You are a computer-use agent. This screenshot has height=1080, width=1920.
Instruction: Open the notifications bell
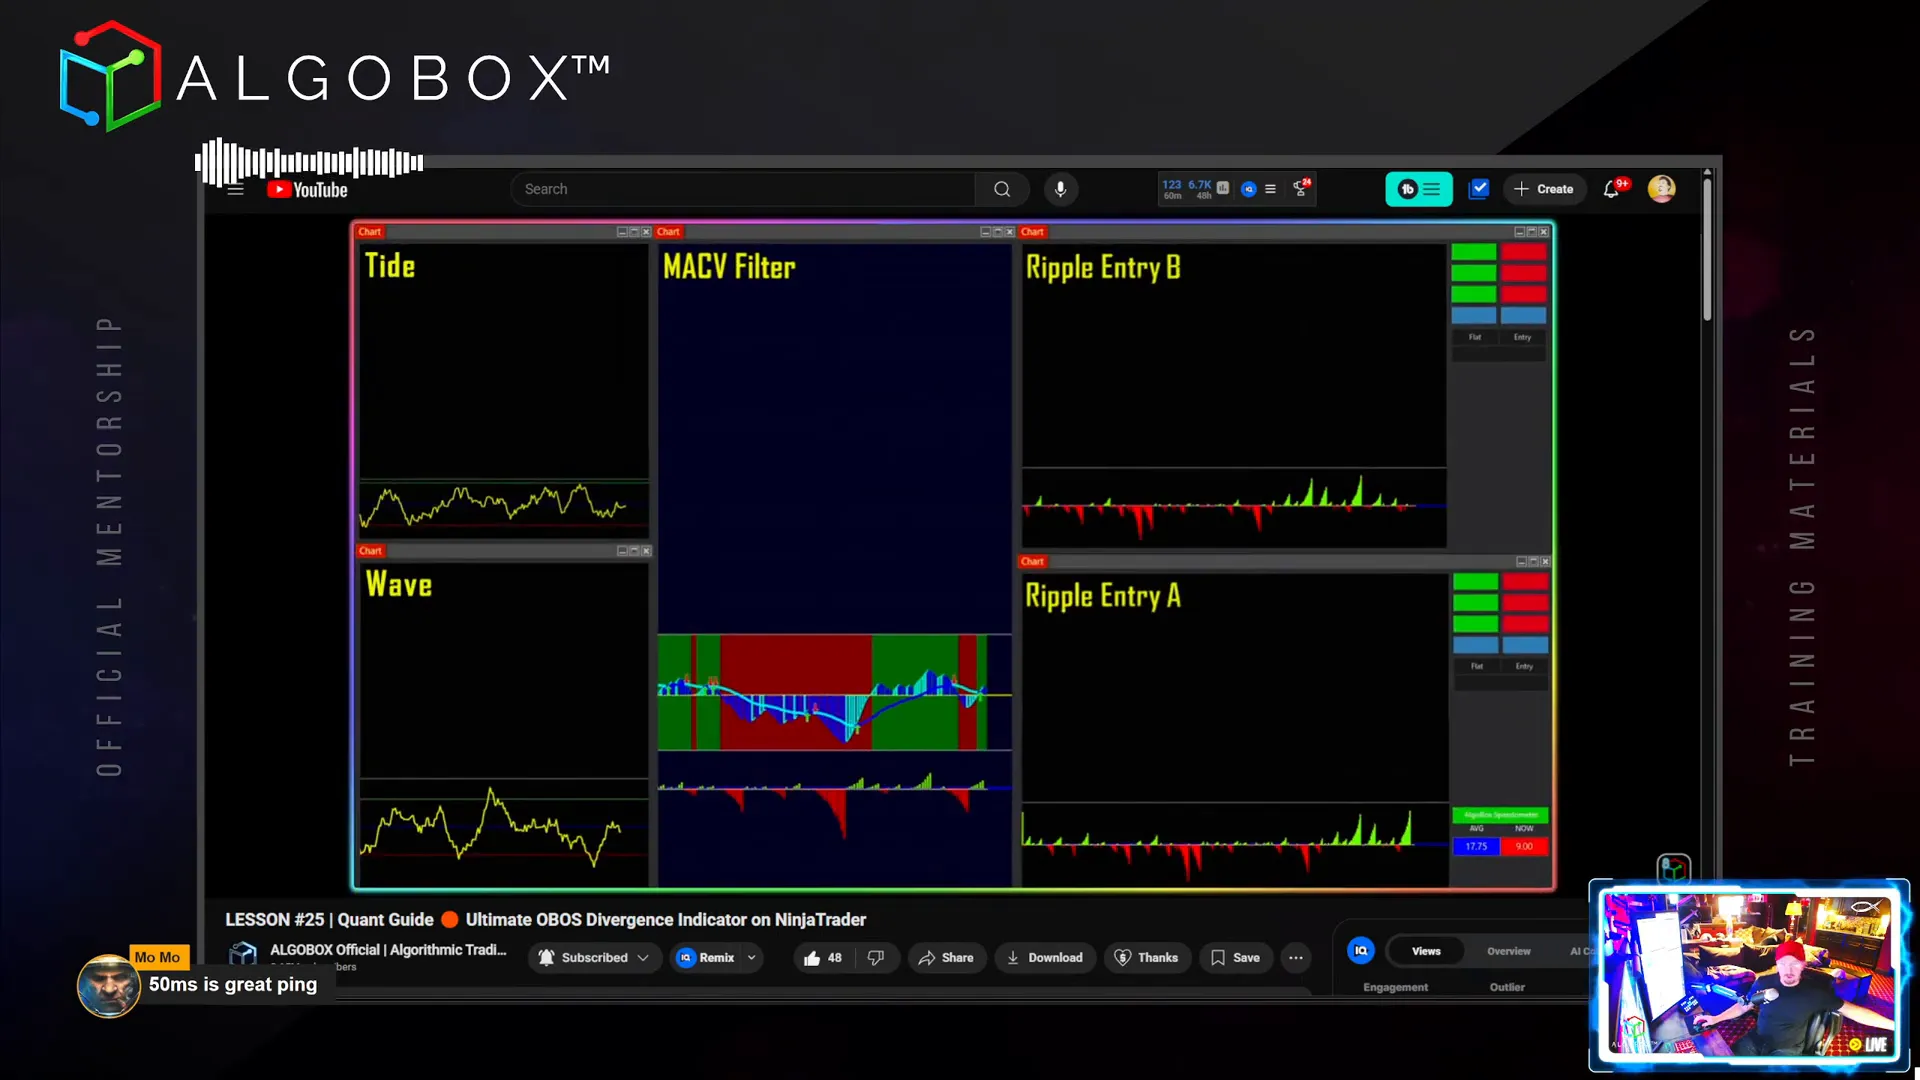pyautogui.click(x=1612, y=189)
